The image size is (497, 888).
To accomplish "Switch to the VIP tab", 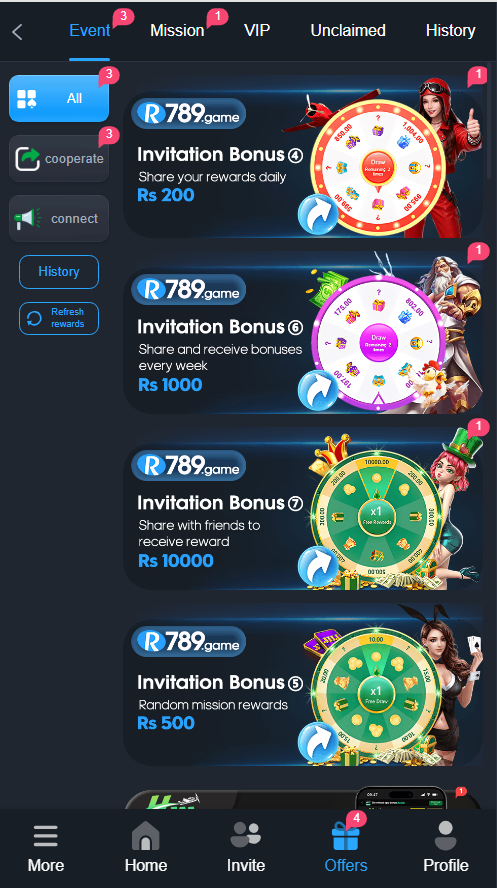I will pos(257,31).
